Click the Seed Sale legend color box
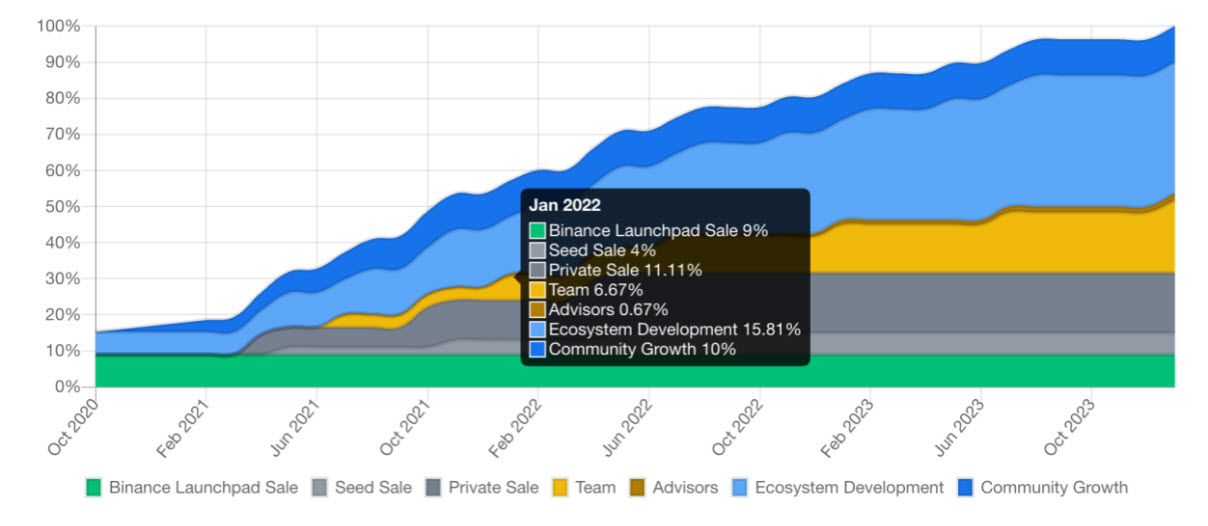The height and width of the screenshot is (526, 1208). tap(320, 488)
